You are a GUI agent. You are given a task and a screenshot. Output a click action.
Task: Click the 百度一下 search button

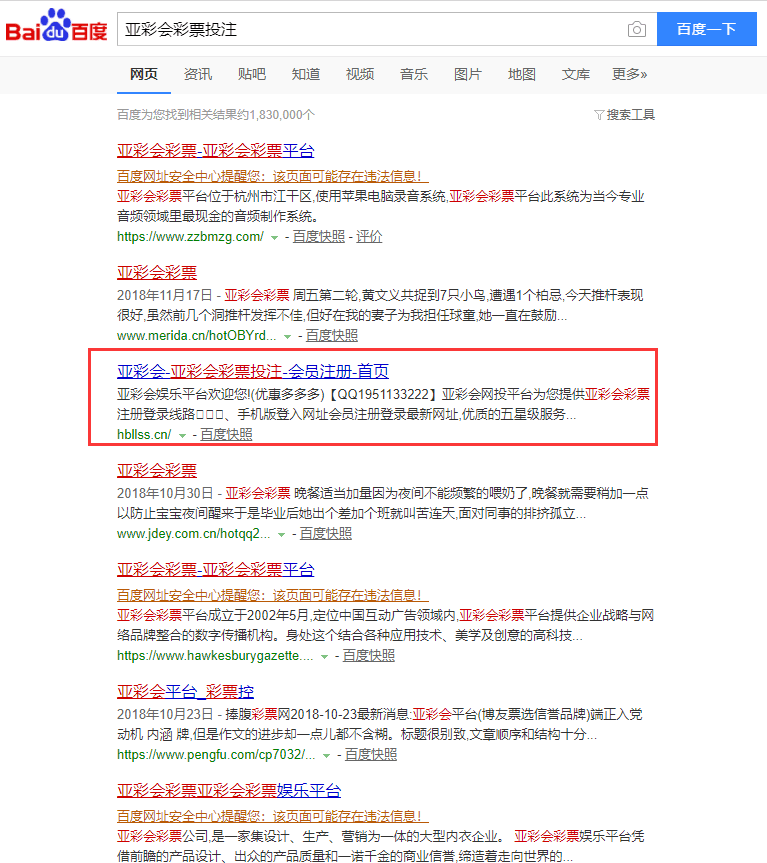click(706, 29)
